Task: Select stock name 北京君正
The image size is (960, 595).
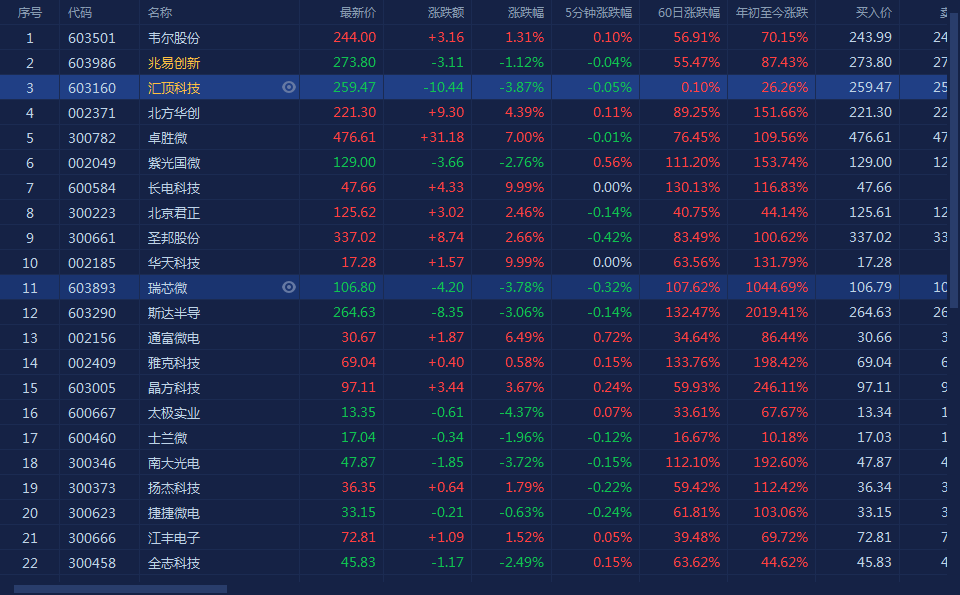Action: pos(174,213)
